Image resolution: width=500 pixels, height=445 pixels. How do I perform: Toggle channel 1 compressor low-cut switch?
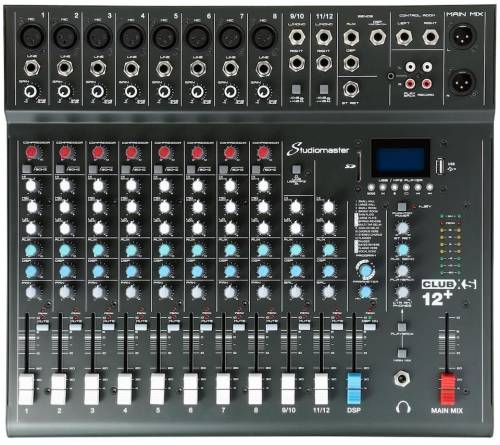point(27,169)
